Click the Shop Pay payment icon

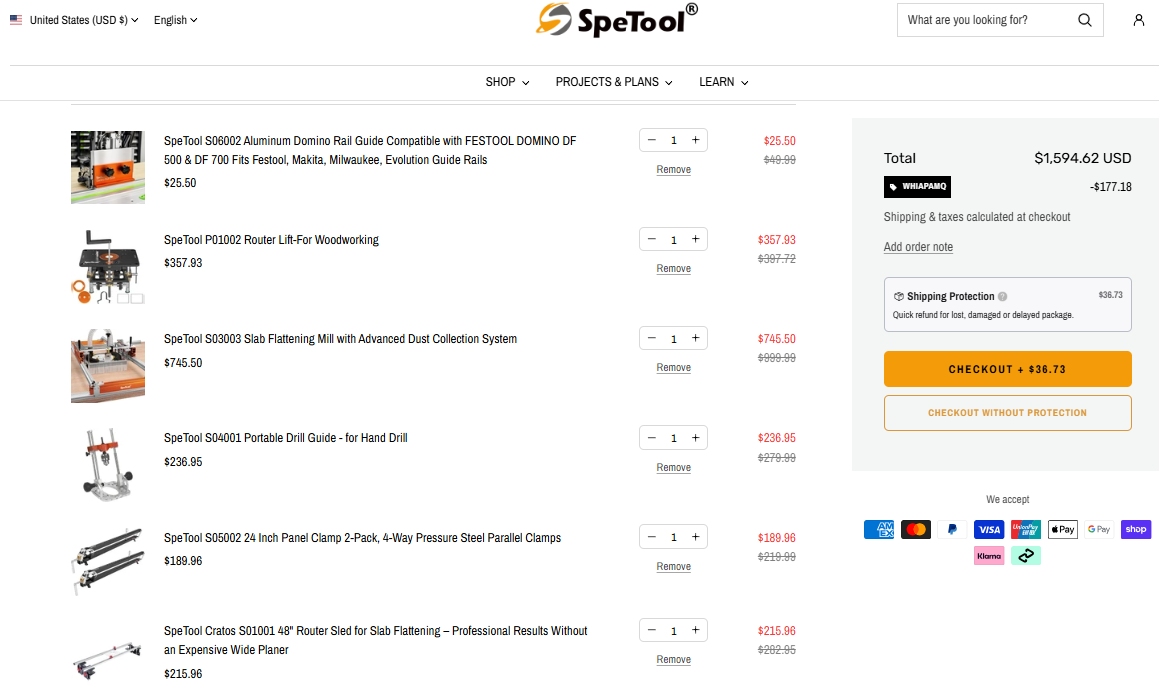pyautogui.click(x=1136, y=529)
